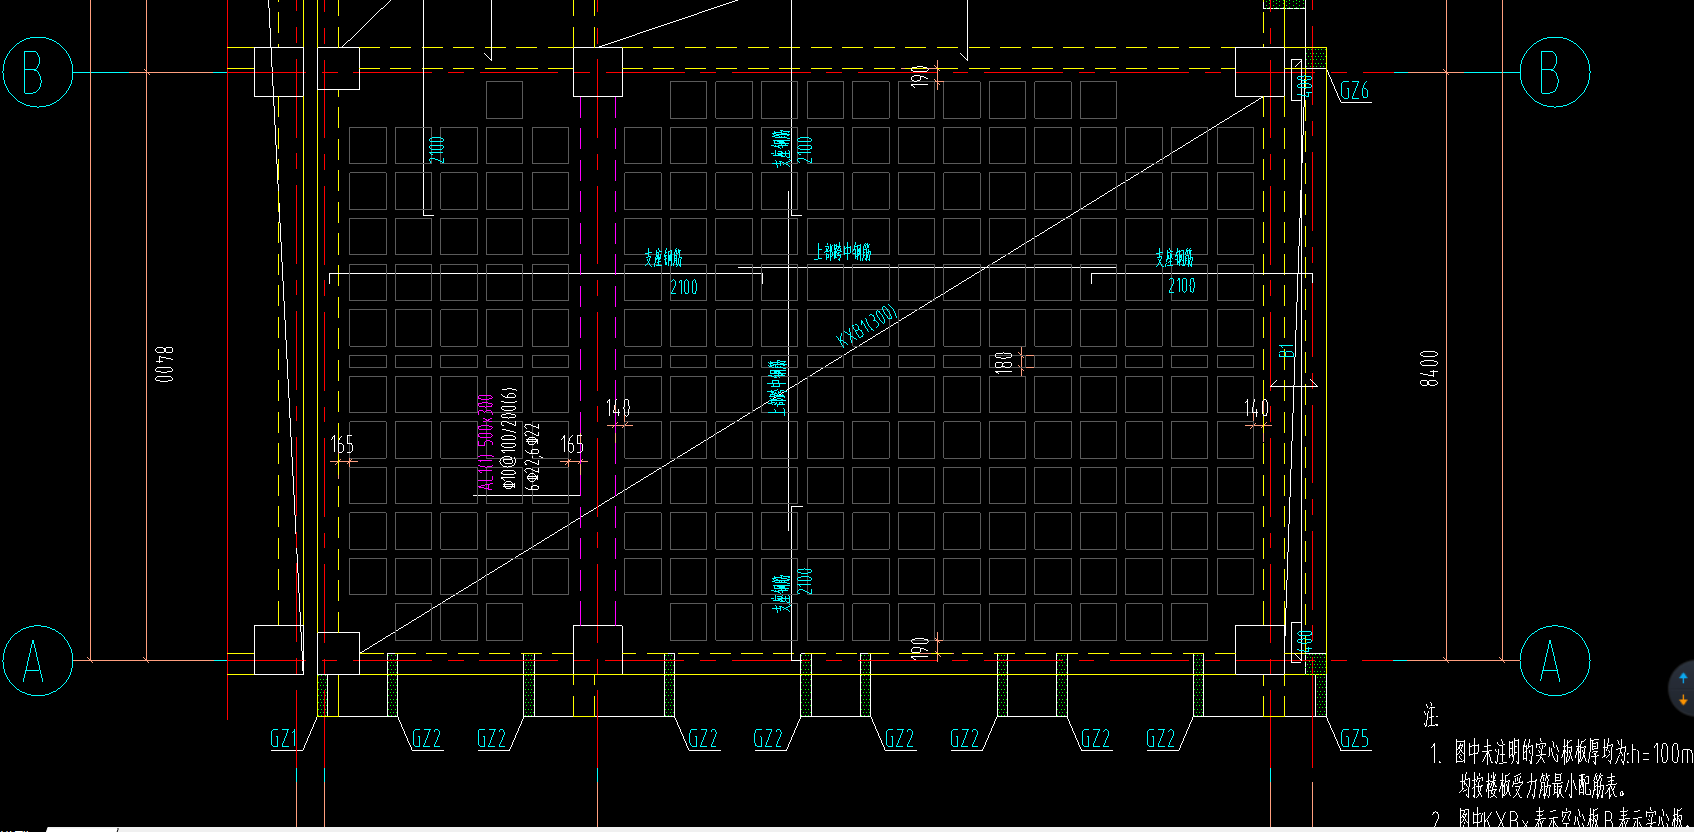Select horizontal 上部跨中钢筋 label
This screenshot has width=1694, height=832.
pyautogui.click(x=843, y=252)
